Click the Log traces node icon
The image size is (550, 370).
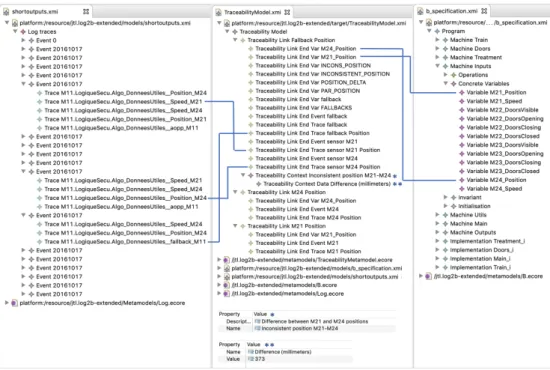(23, 32)
